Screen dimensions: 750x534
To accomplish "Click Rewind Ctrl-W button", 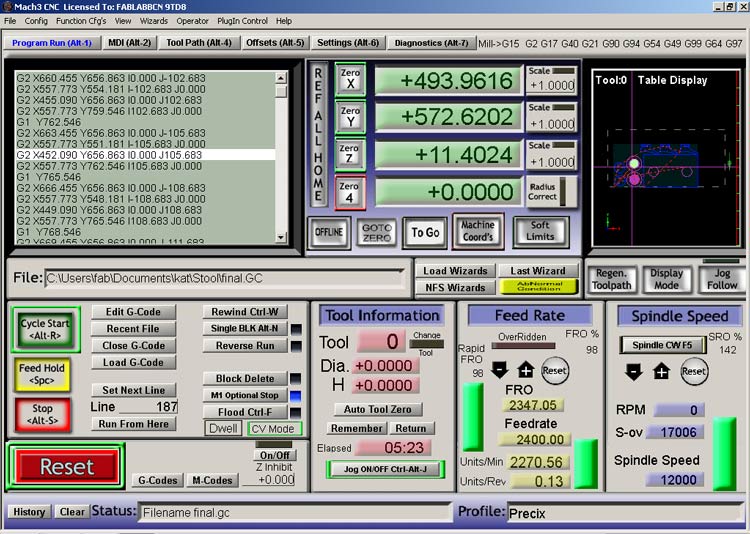I will coord(245,312).
